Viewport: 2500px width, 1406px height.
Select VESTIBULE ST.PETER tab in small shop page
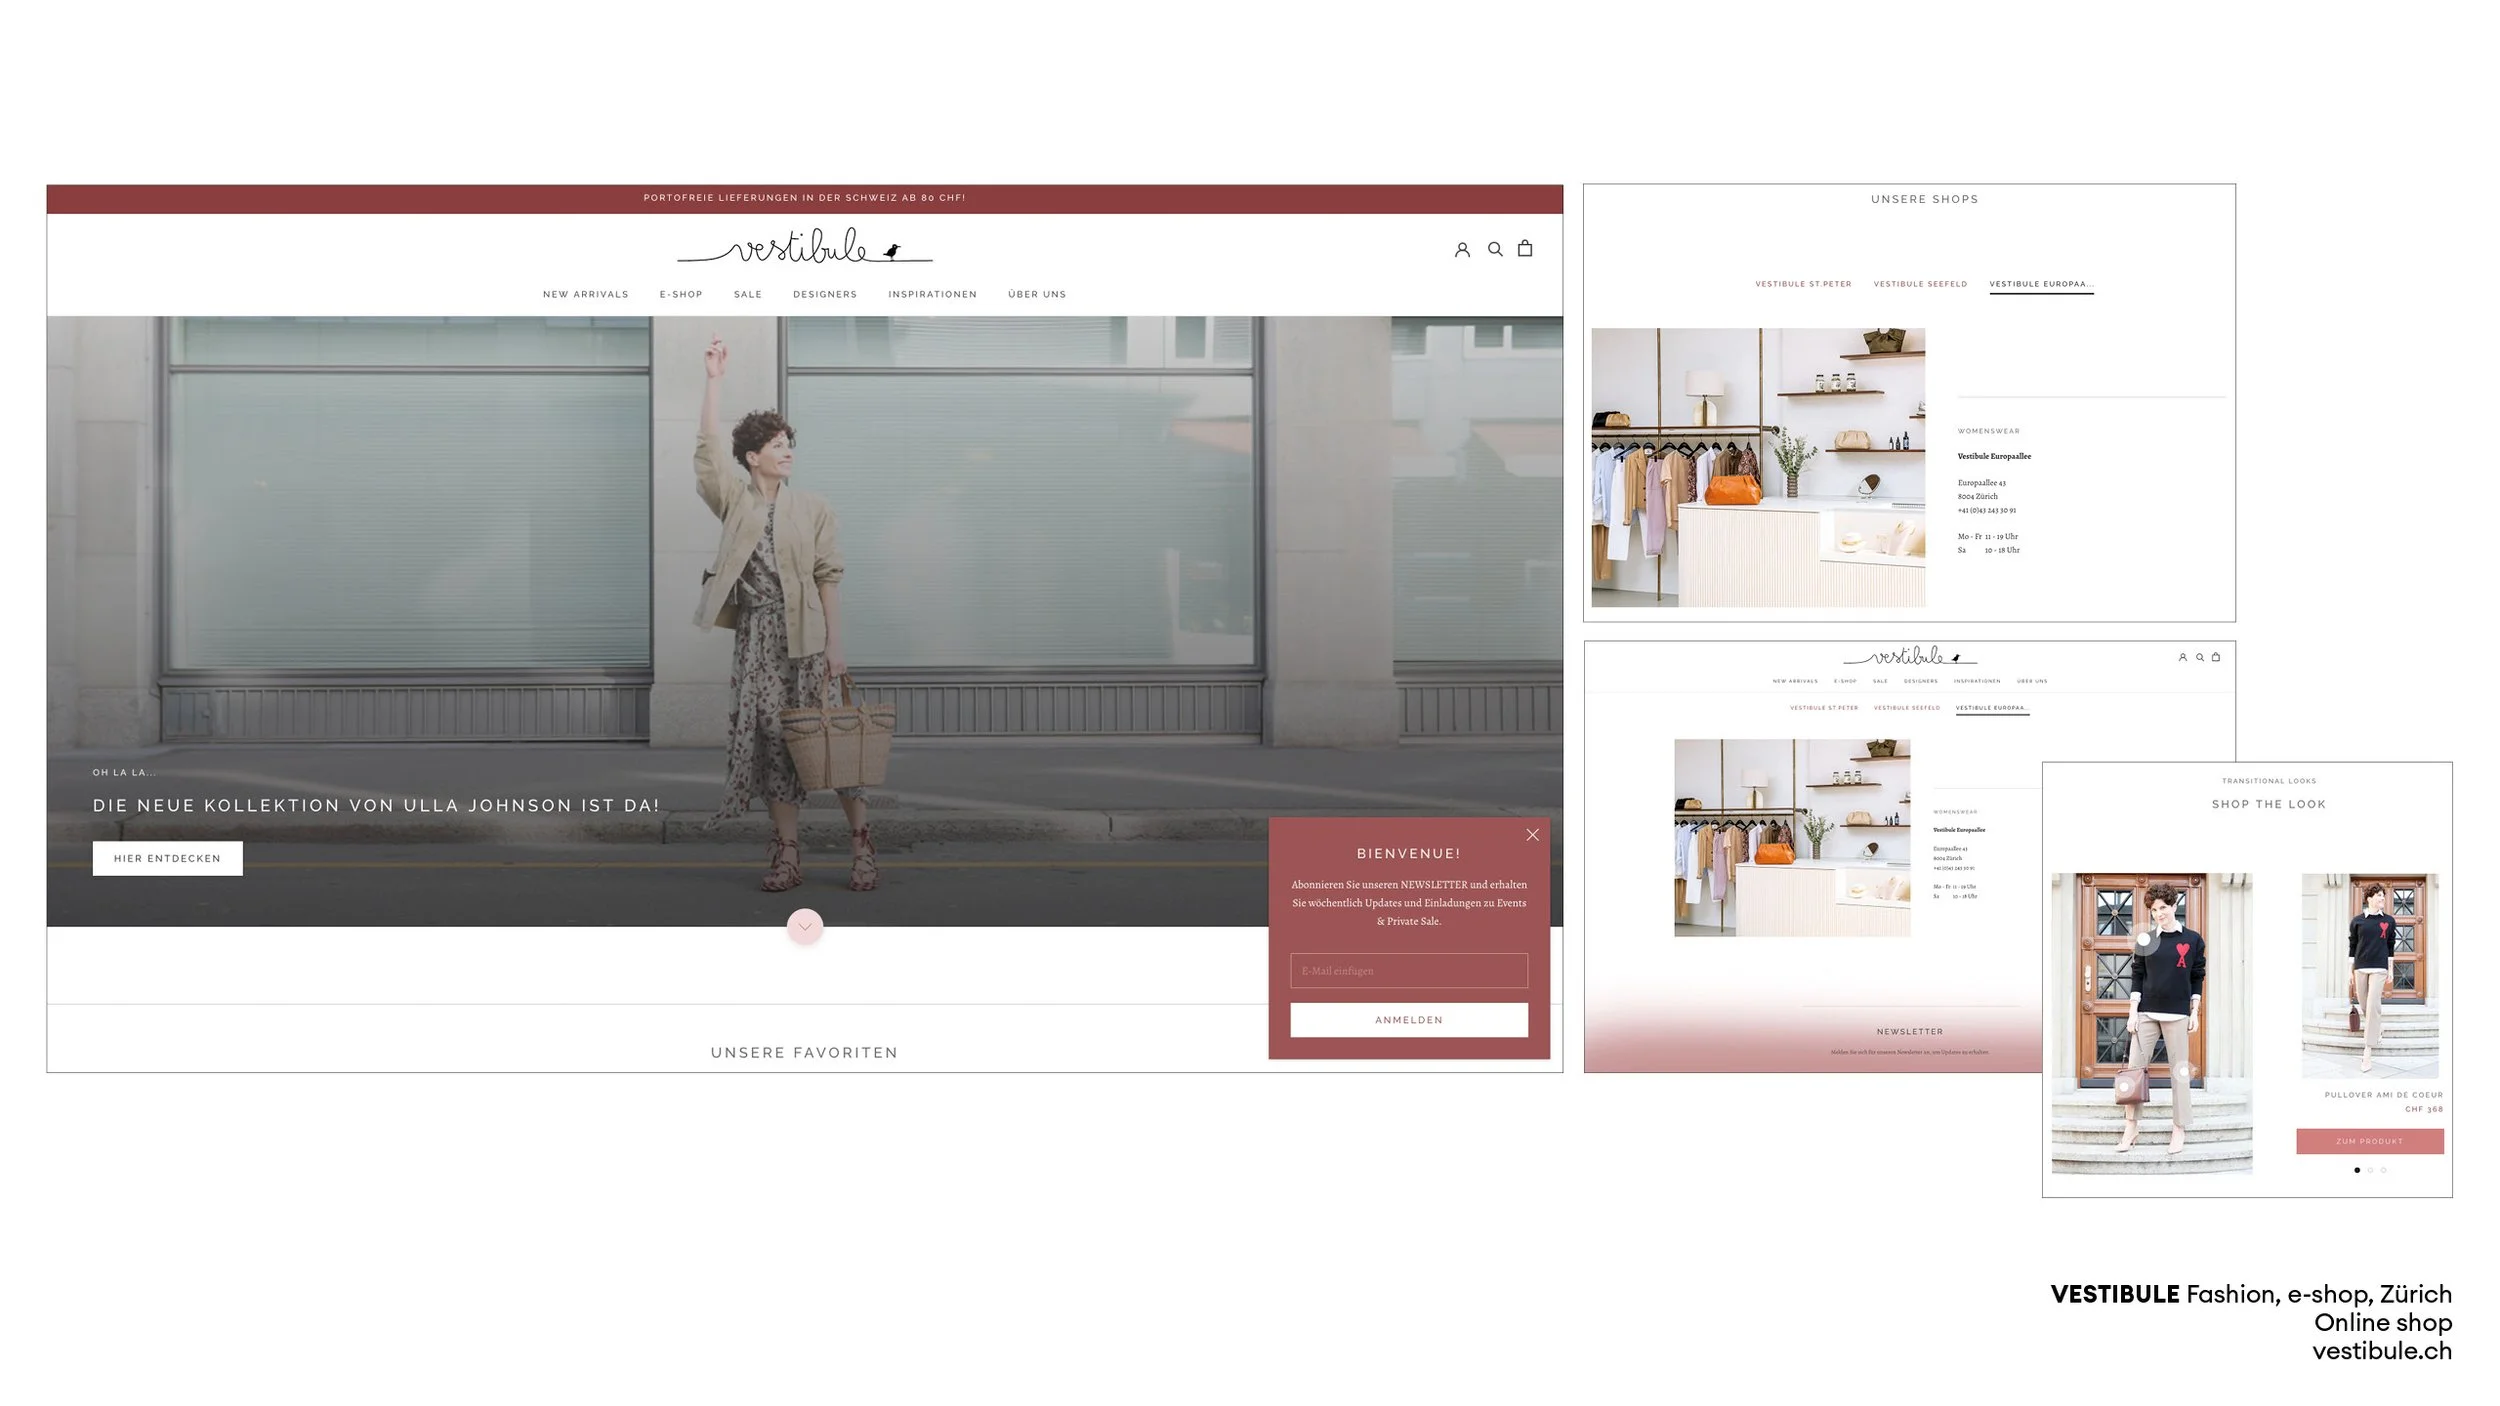[x=1824, y=708]
